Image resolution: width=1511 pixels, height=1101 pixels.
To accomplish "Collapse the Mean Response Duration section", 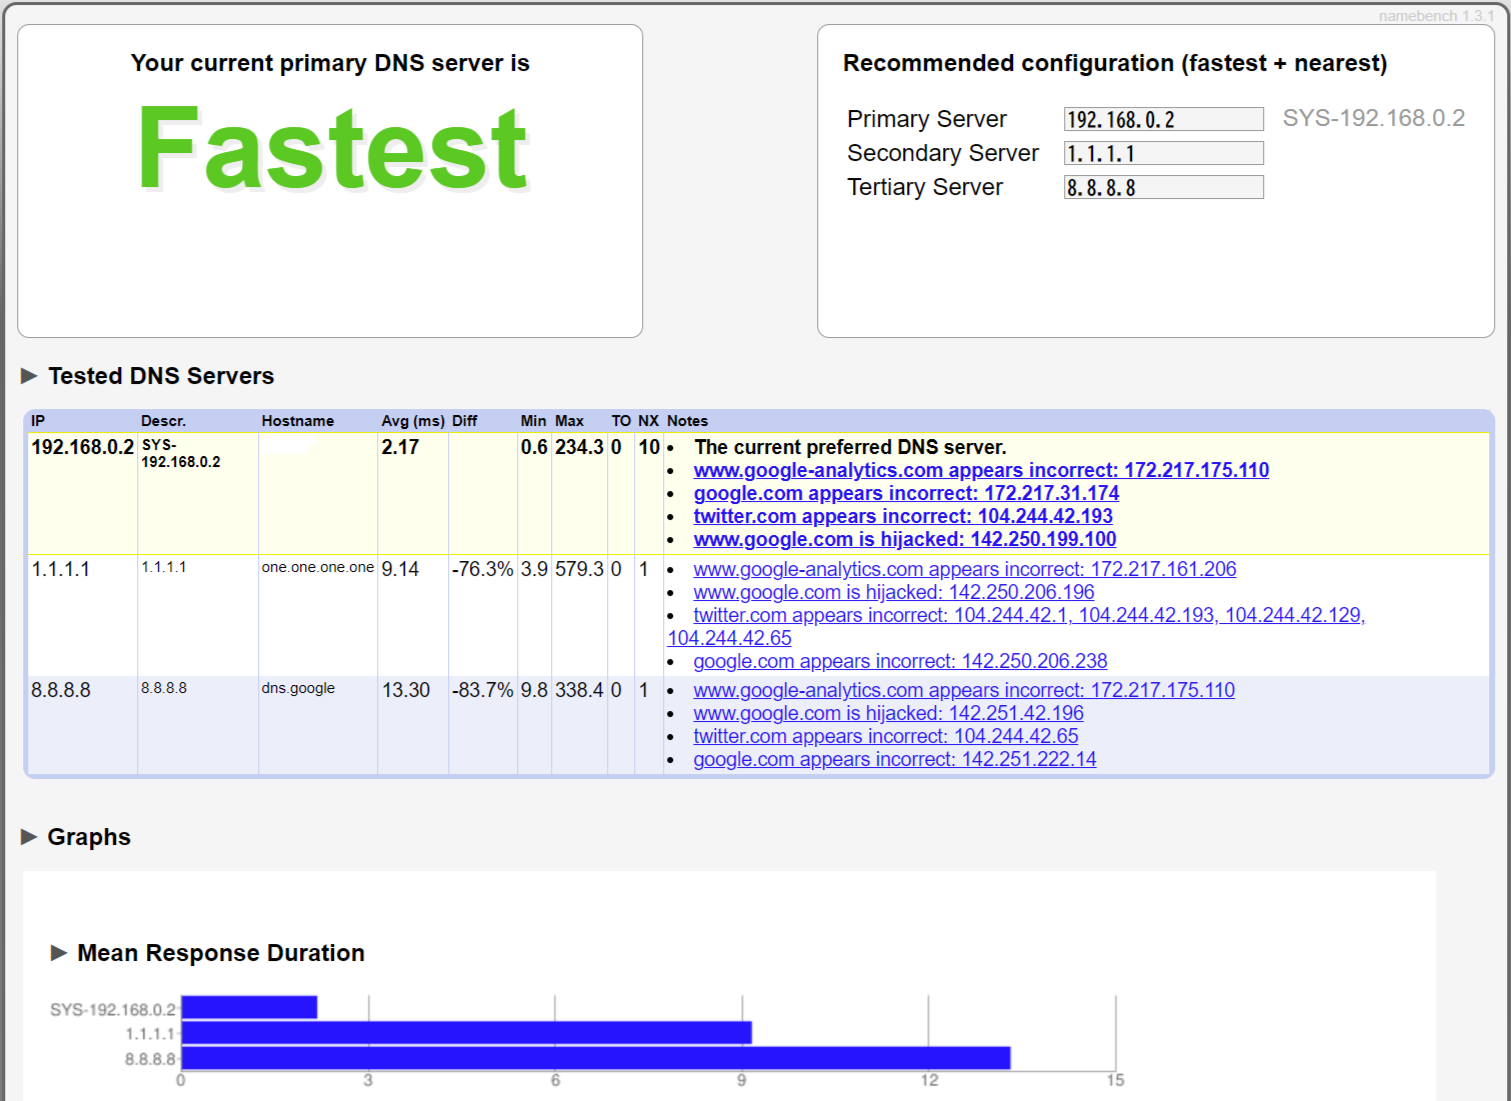I will pos(59,953).
